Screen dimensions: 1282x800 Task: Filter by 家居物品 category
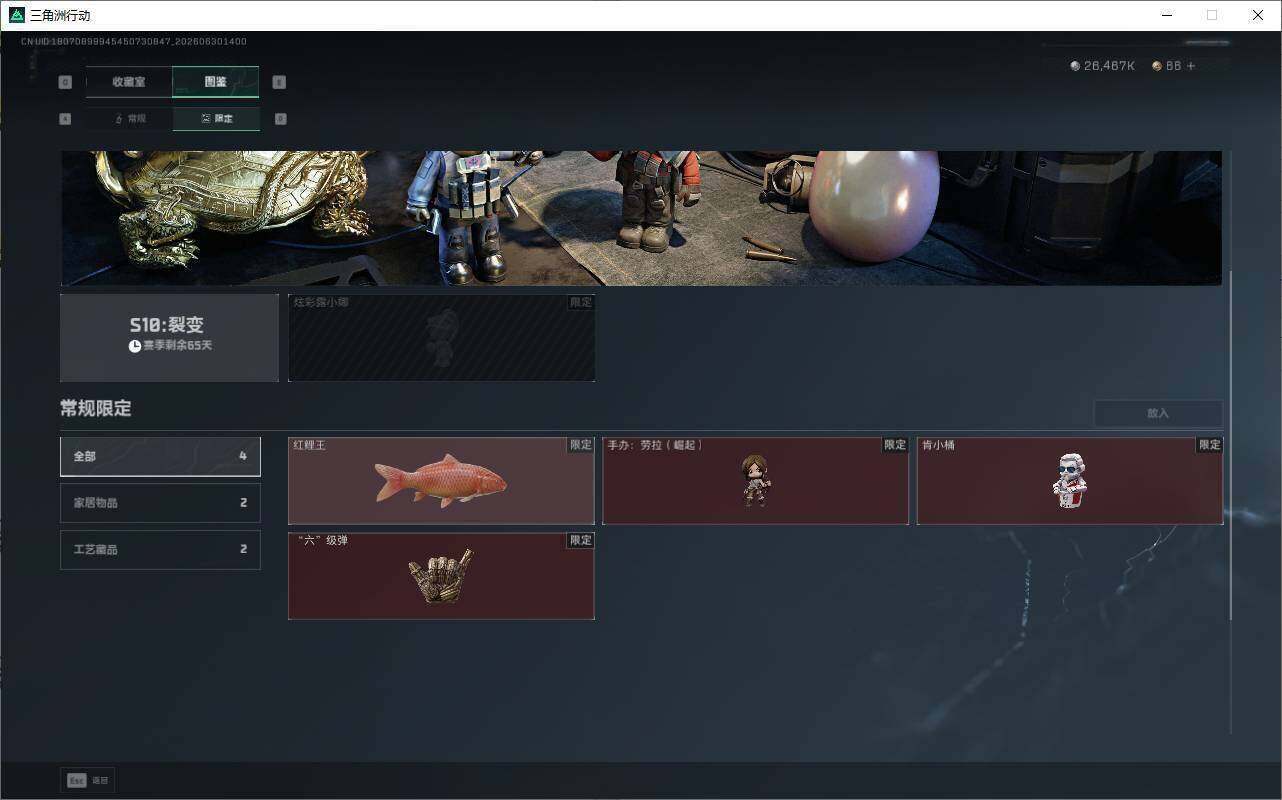[160, 503]
